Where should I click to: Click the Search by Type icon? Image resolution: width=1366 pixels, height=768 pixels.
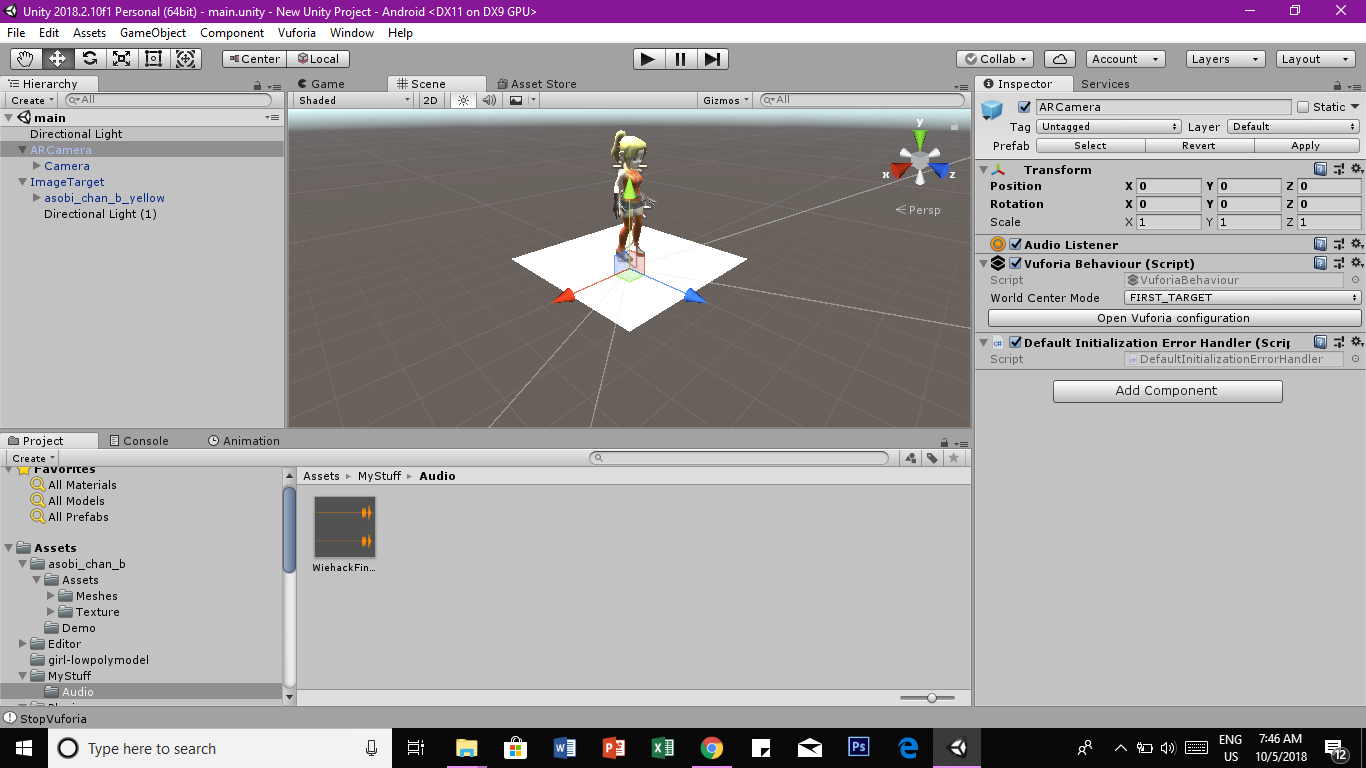click(x=911, y=458)
